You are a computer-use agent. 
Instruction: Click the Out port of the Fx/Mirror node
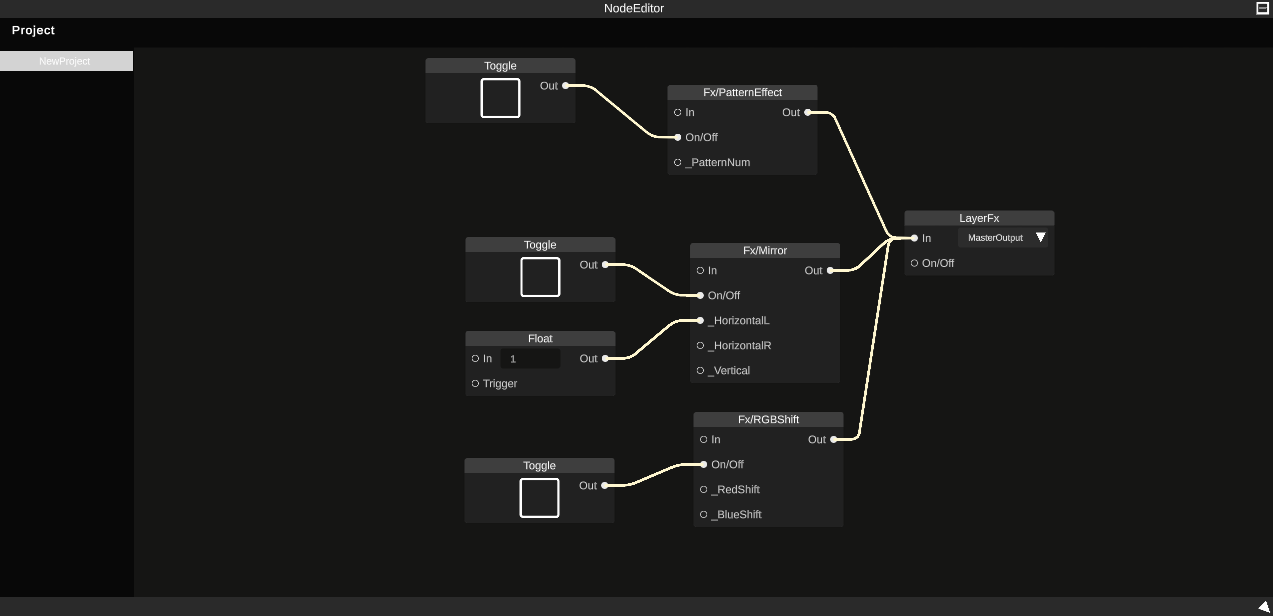pos(831,270)
